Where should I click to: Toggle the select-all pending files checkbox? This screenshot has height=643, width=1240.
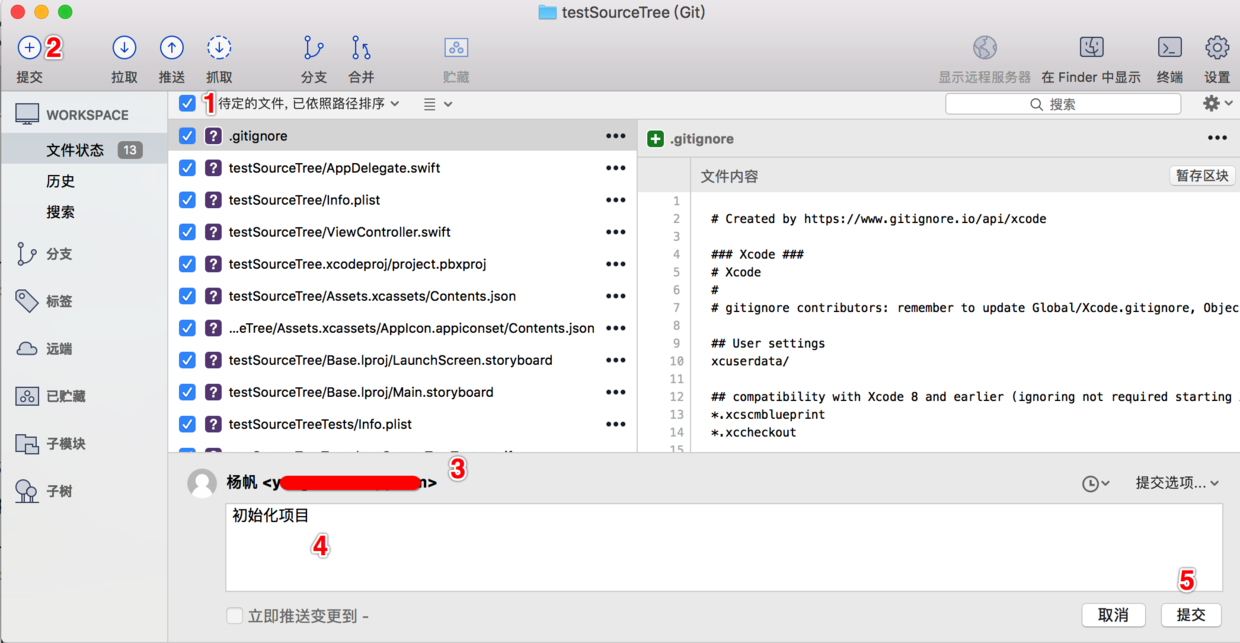pyautogui.click(x=187, y=103)
